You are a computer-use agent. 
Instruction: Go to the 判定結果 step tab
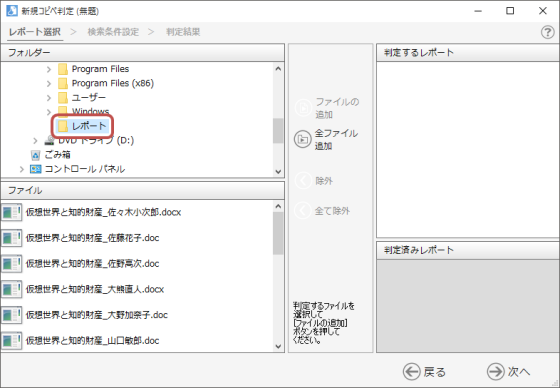click(x=183, y=32)
